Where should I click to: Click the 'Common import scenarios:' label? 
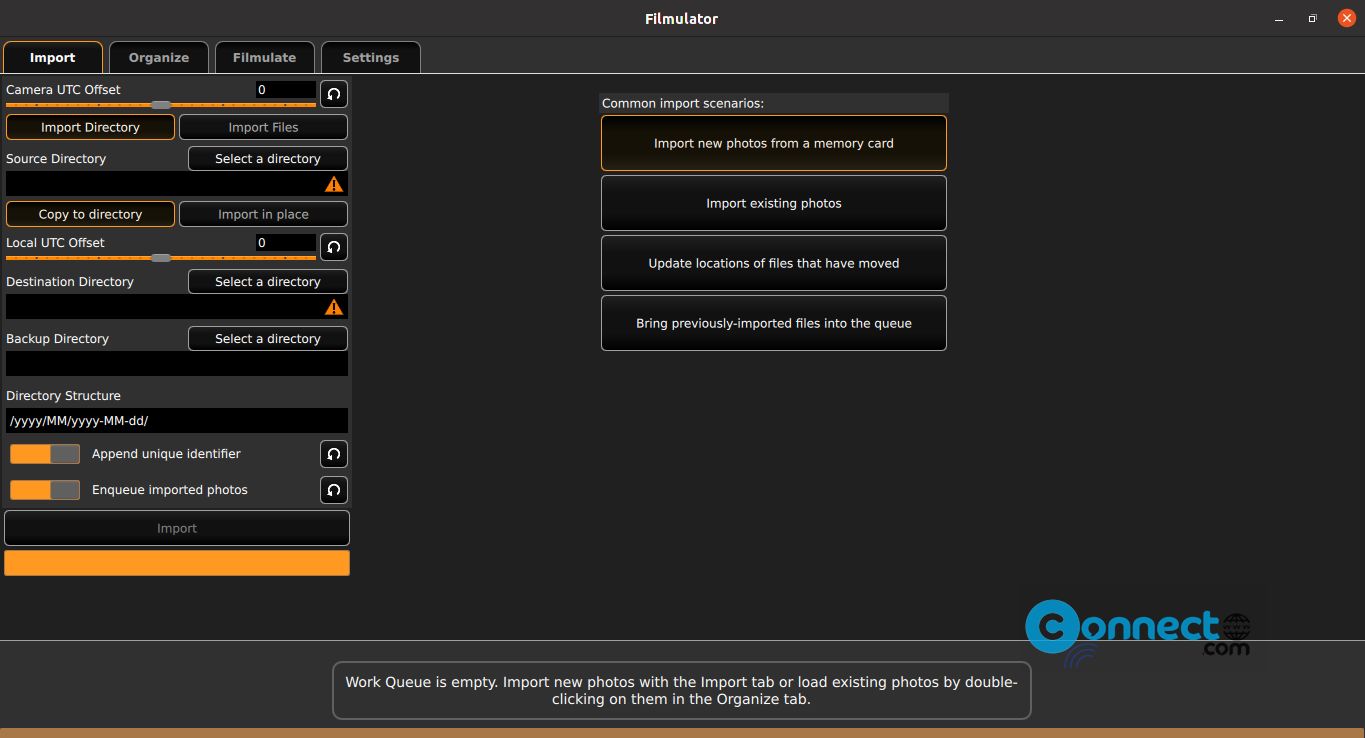click(x=683, y=103)
